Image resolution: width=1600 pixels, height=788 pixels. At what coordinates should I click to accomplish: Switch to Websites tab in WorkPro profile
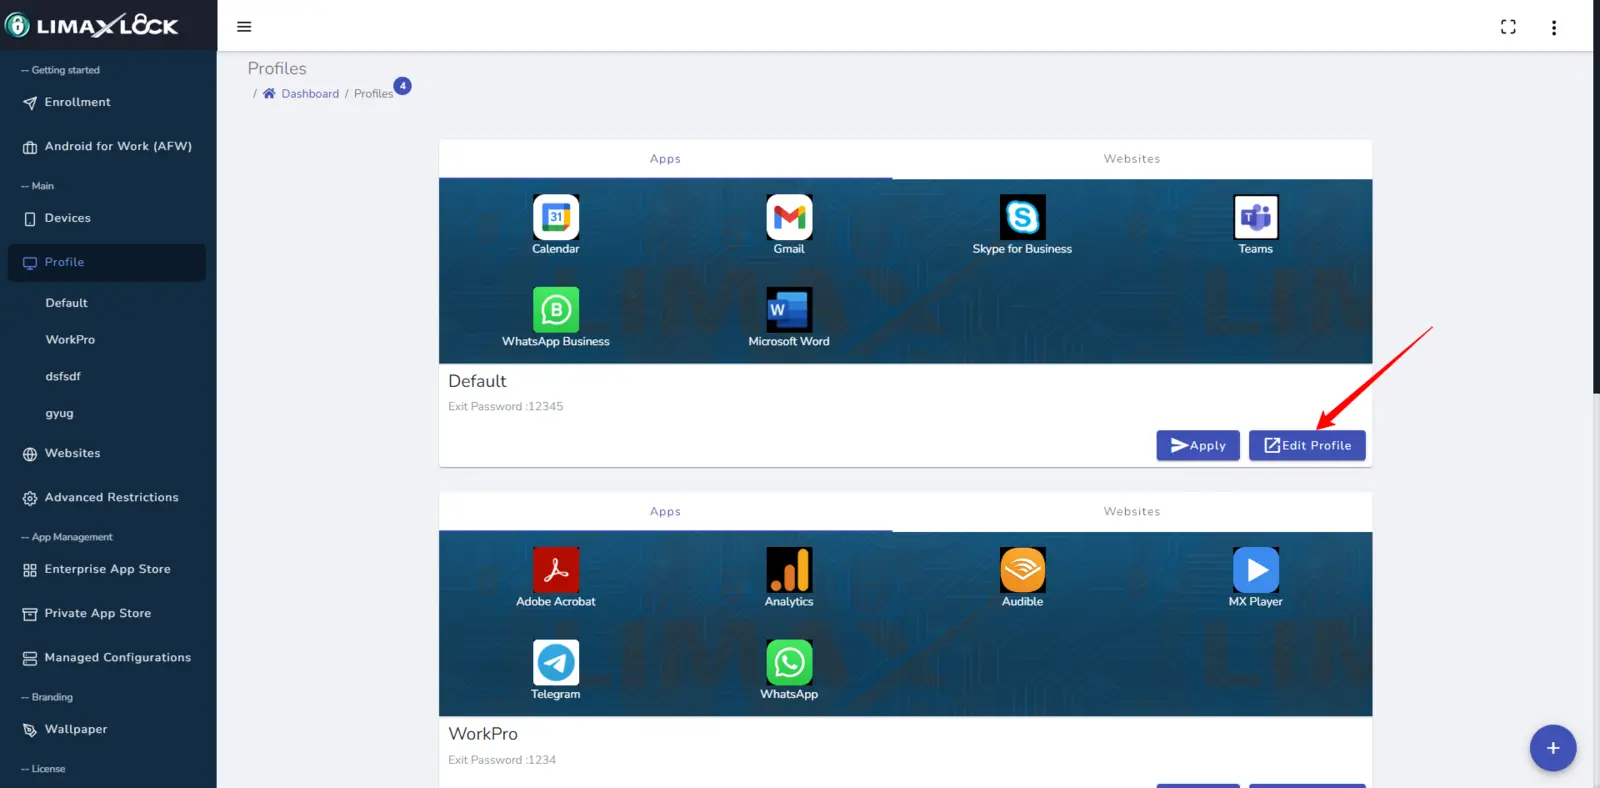[1132, 512]
